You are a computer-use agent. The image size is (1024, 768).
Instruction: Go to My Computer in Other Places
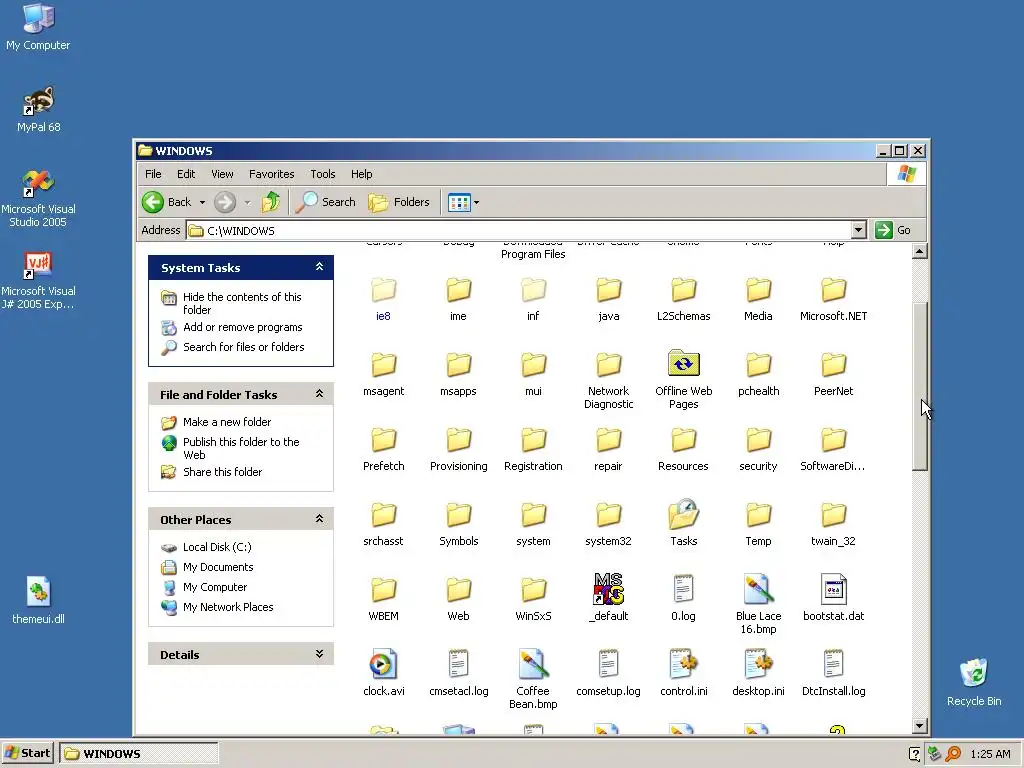pyautogui.click(x=215, y=587)
